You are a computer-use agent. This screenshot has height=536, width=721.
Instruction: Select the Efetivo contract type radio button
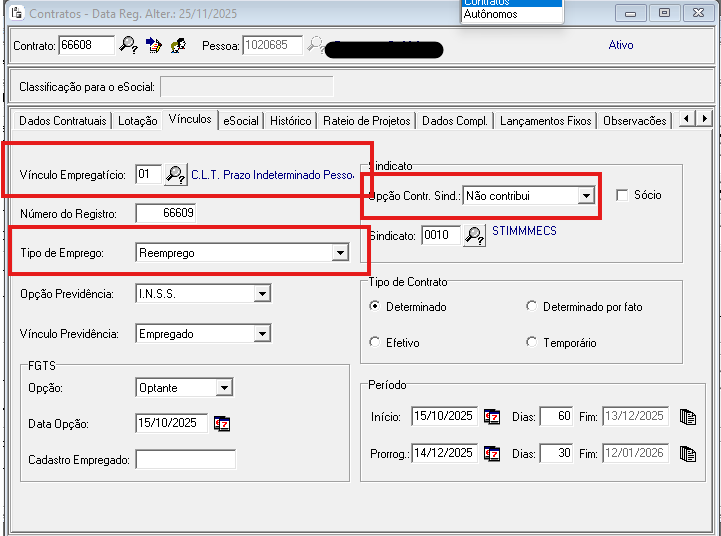[x=375, y=343]
